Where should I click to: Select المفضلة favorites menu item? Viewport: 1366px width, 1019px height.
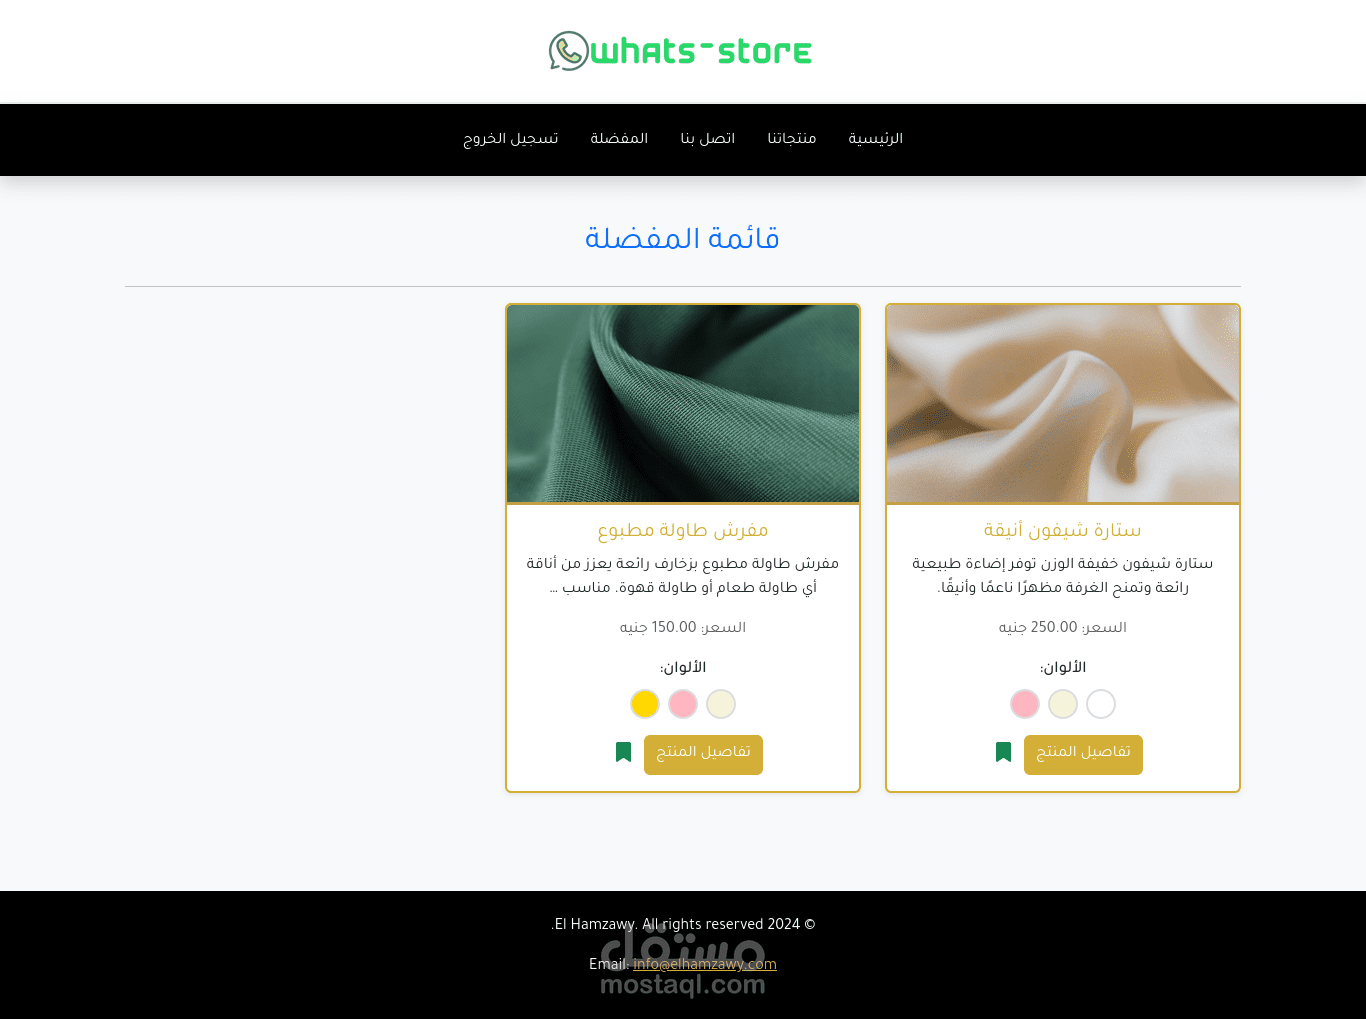coord(619,139)
